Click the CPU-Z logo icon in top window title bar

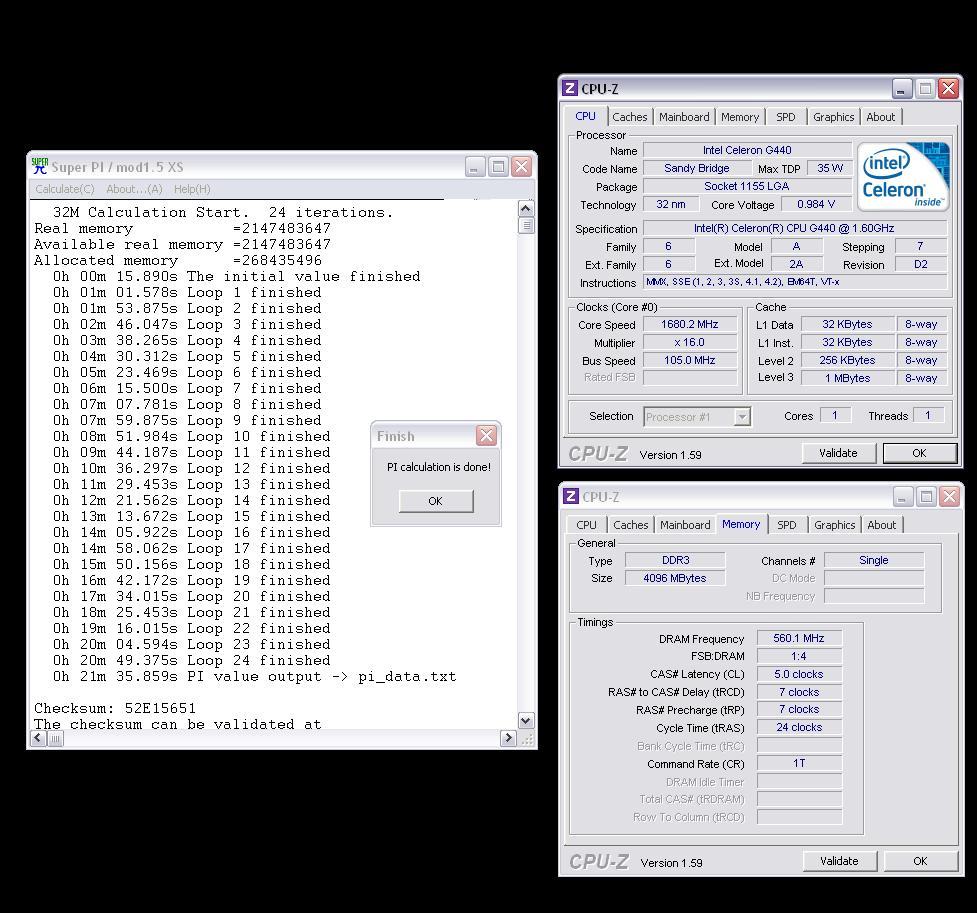click(570, 88)
